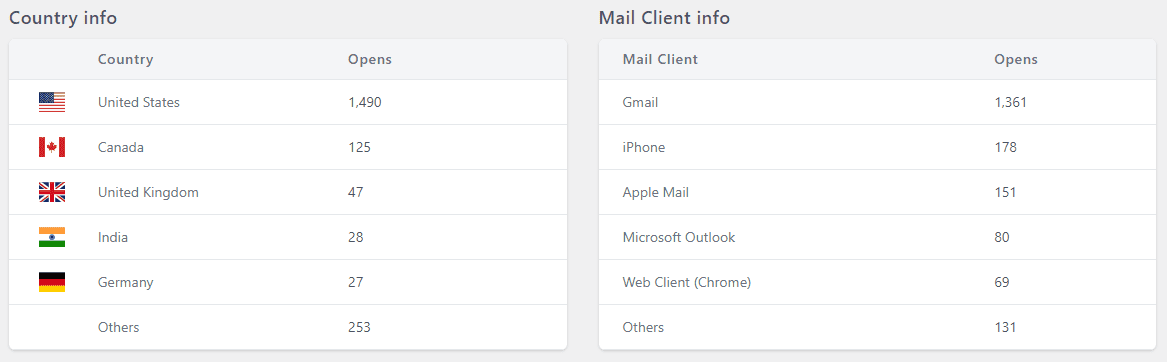The image size is (1167, 362).
Task: Click the Country info heading
Action: tap(63, 18)
